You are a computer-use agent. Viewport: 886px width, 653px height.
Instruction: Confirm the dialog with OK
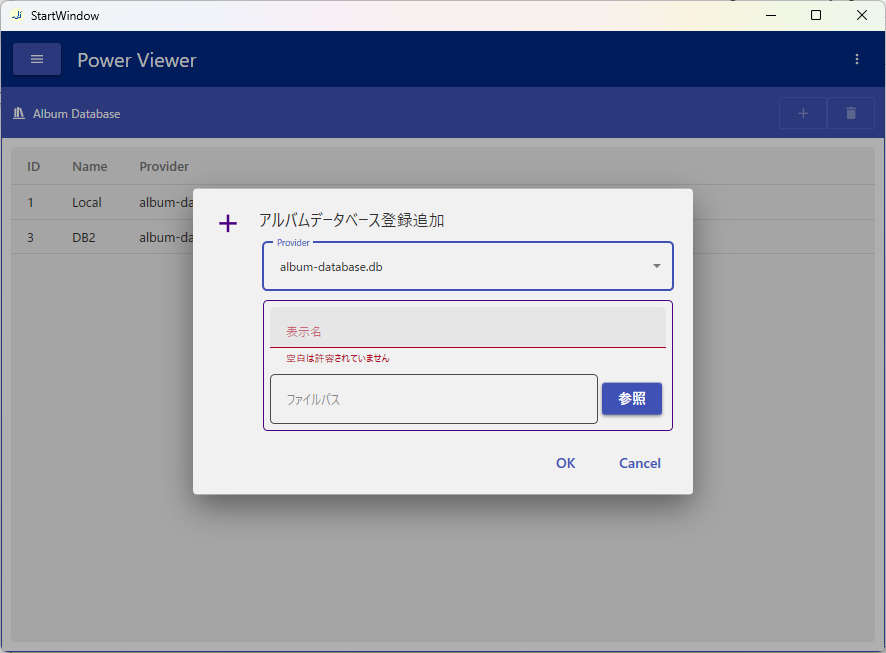pos(565,463)
